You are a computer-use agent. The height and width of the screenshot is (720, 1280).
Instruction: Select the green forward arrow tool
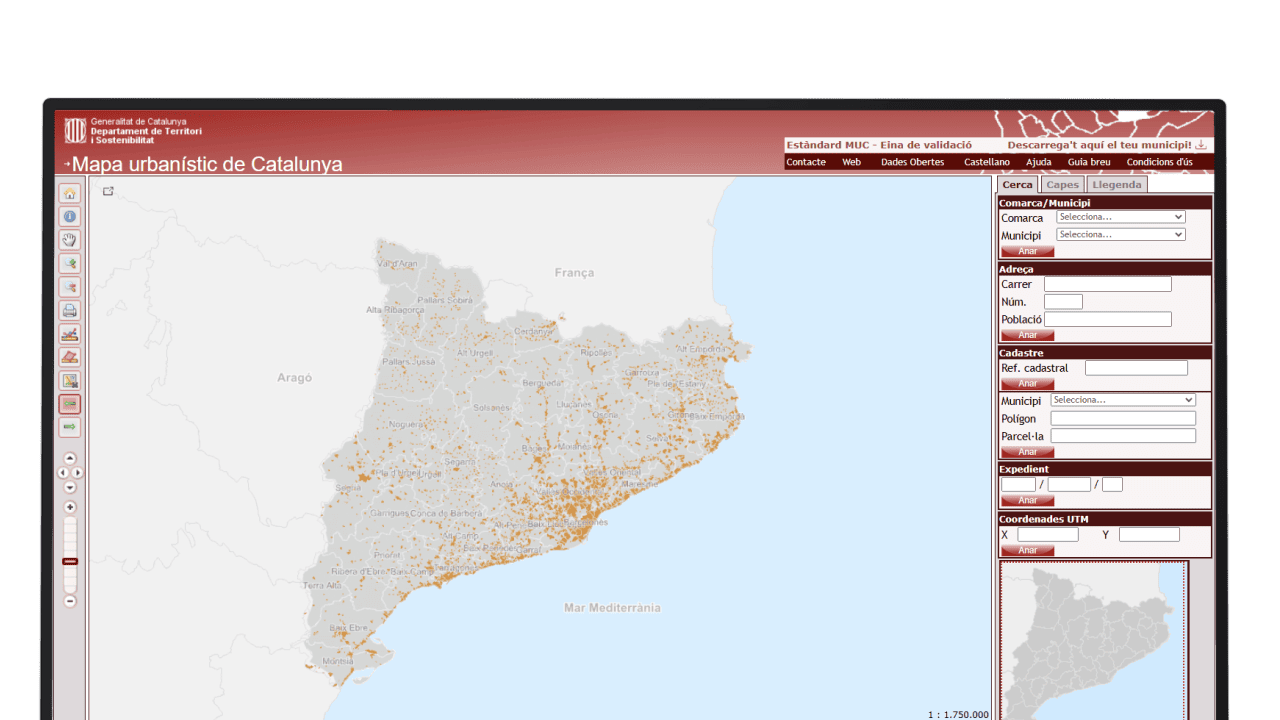click(69, 427)
